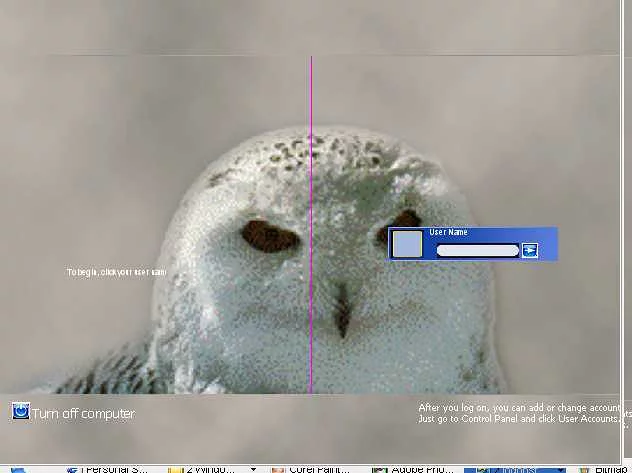
Task: Click the 'To begin, click your user name' text
Action: tap(116, 272)
